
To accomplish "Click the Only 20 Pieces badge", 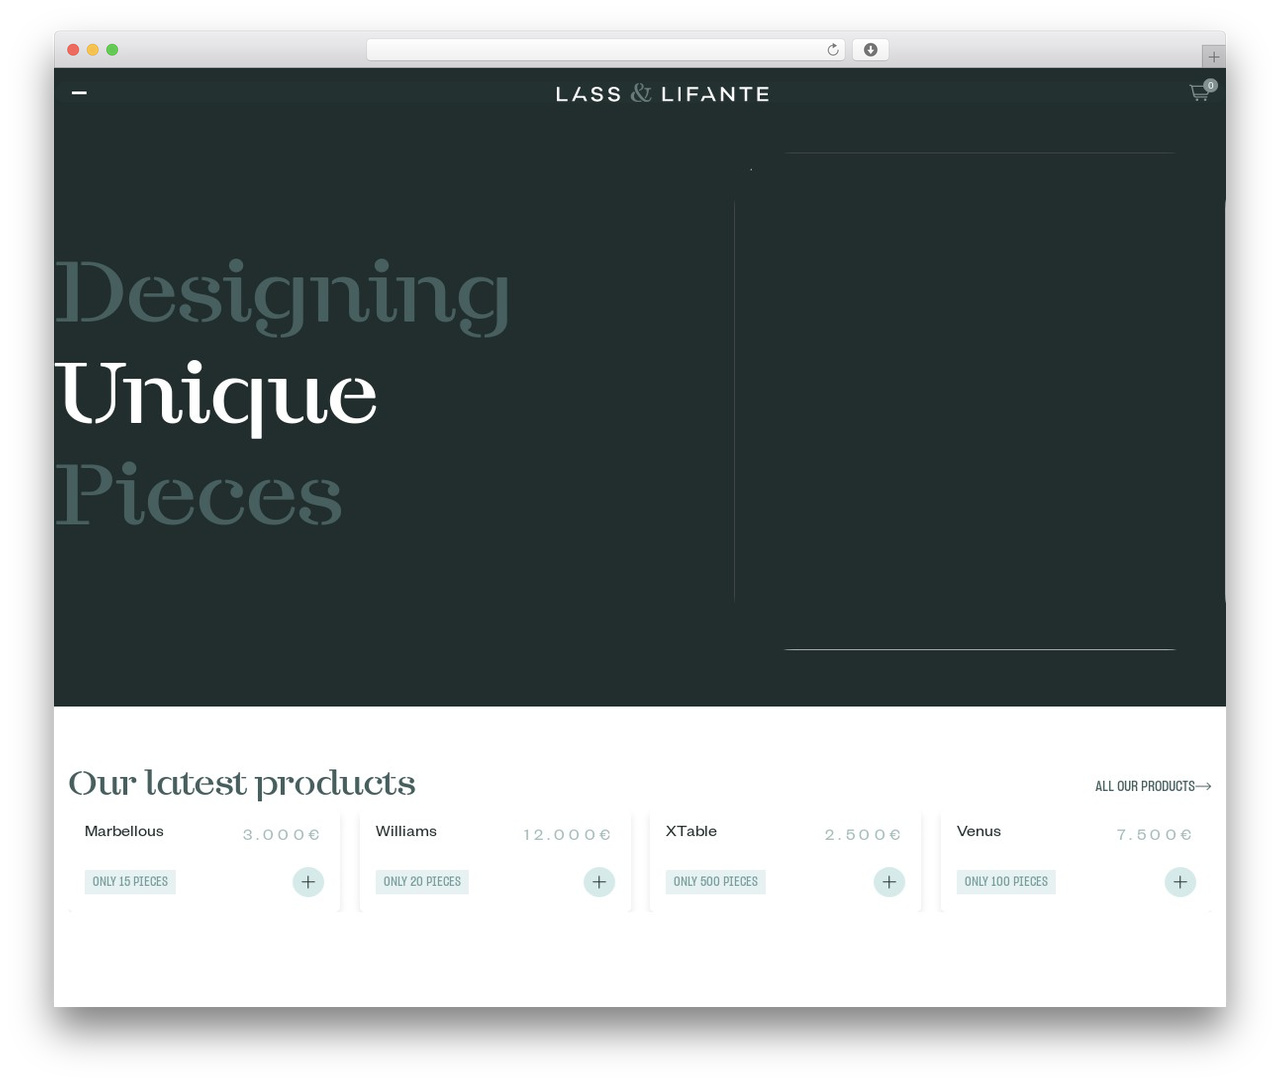I will (x=422, y=882).
